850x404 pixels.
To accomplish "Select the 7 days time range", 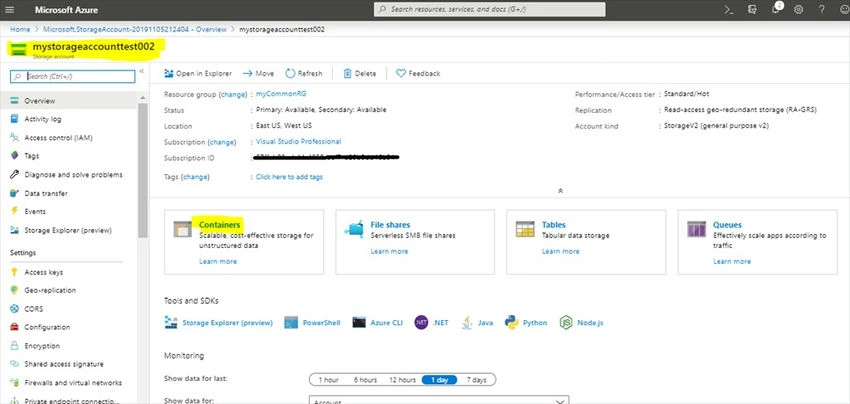I will (476, 380).
